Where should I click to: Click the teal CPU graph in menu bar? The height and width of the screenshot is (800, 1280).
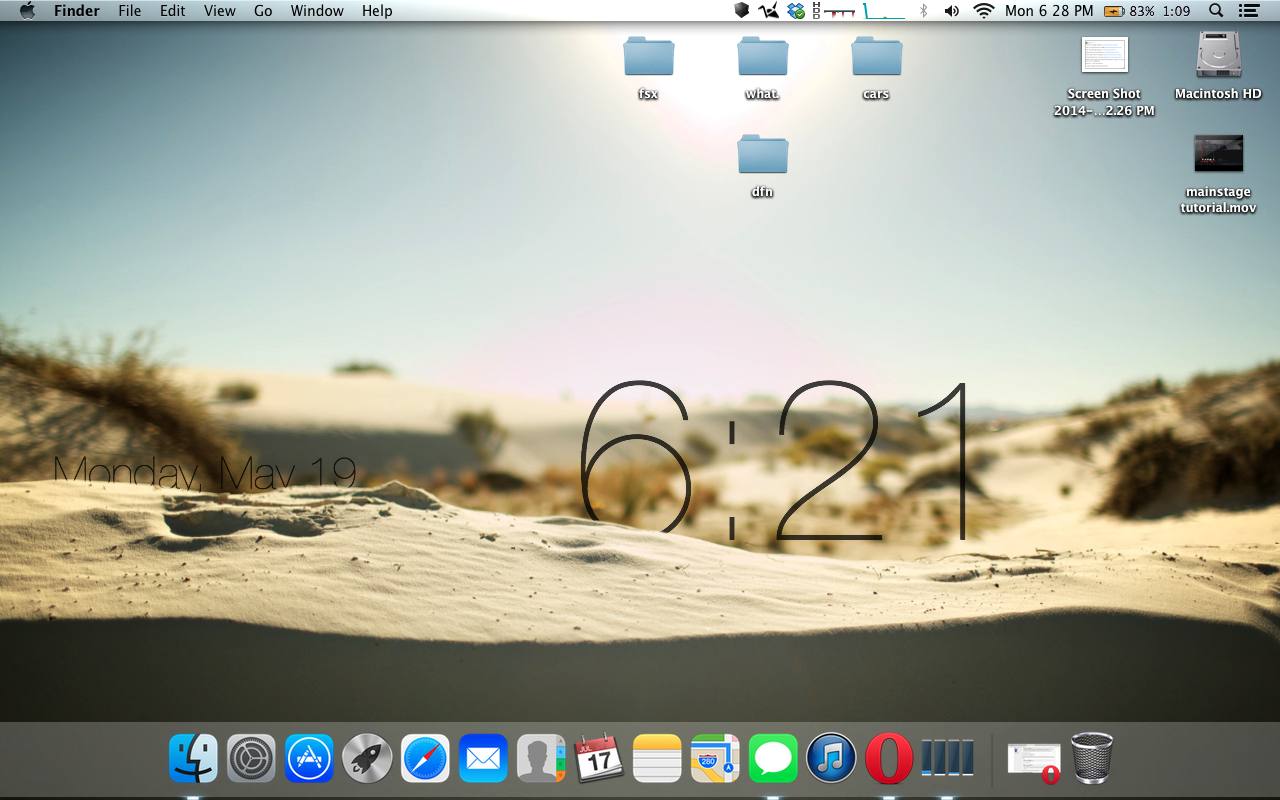click(884, 11)
